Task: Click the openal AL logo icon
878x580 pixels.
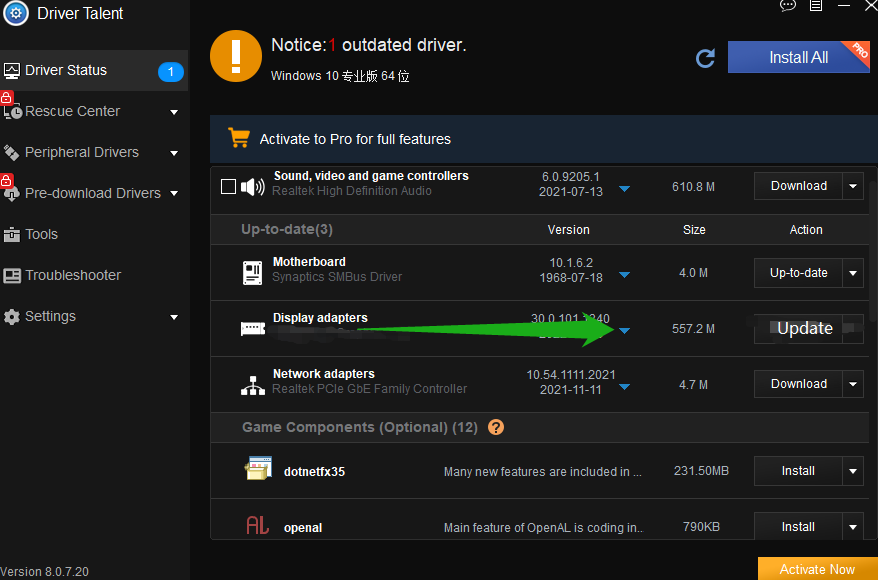Action: (x=258, y=525)
